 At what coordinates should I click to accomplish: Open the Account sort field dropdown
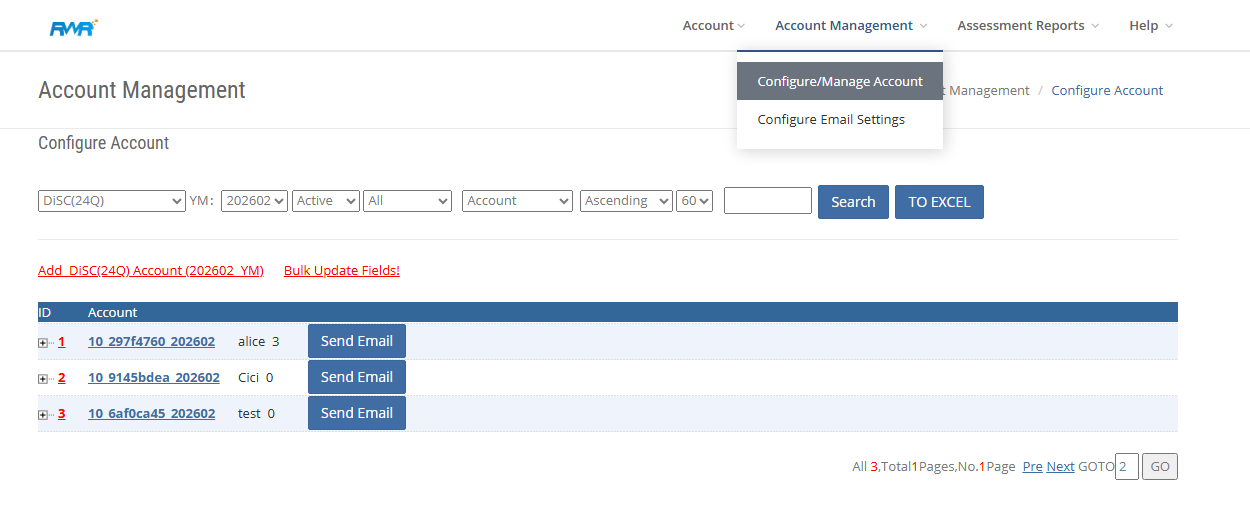pyautogui.click(x=517, y=201)
